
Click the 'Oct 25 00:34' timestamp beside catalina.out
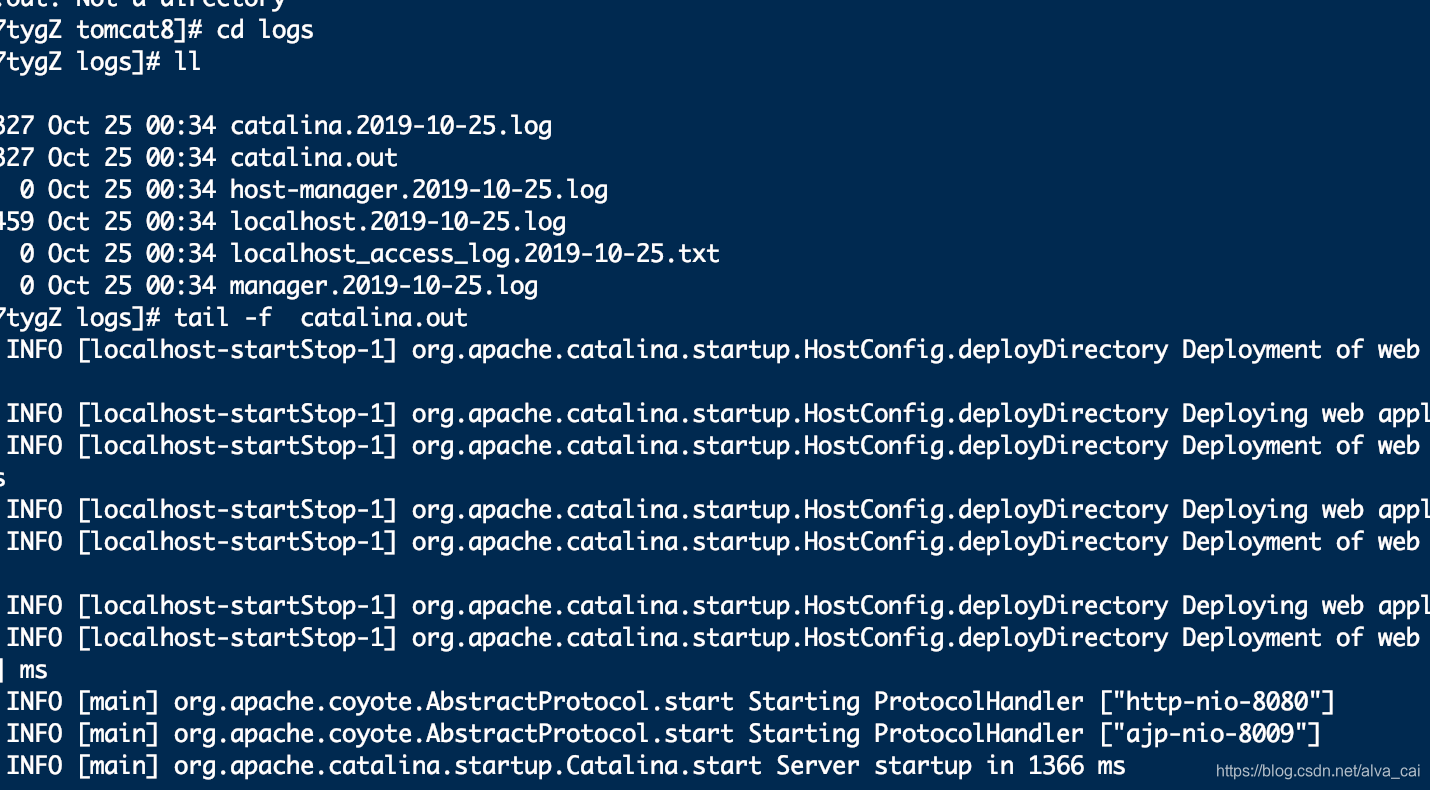[x=132, y=158]
